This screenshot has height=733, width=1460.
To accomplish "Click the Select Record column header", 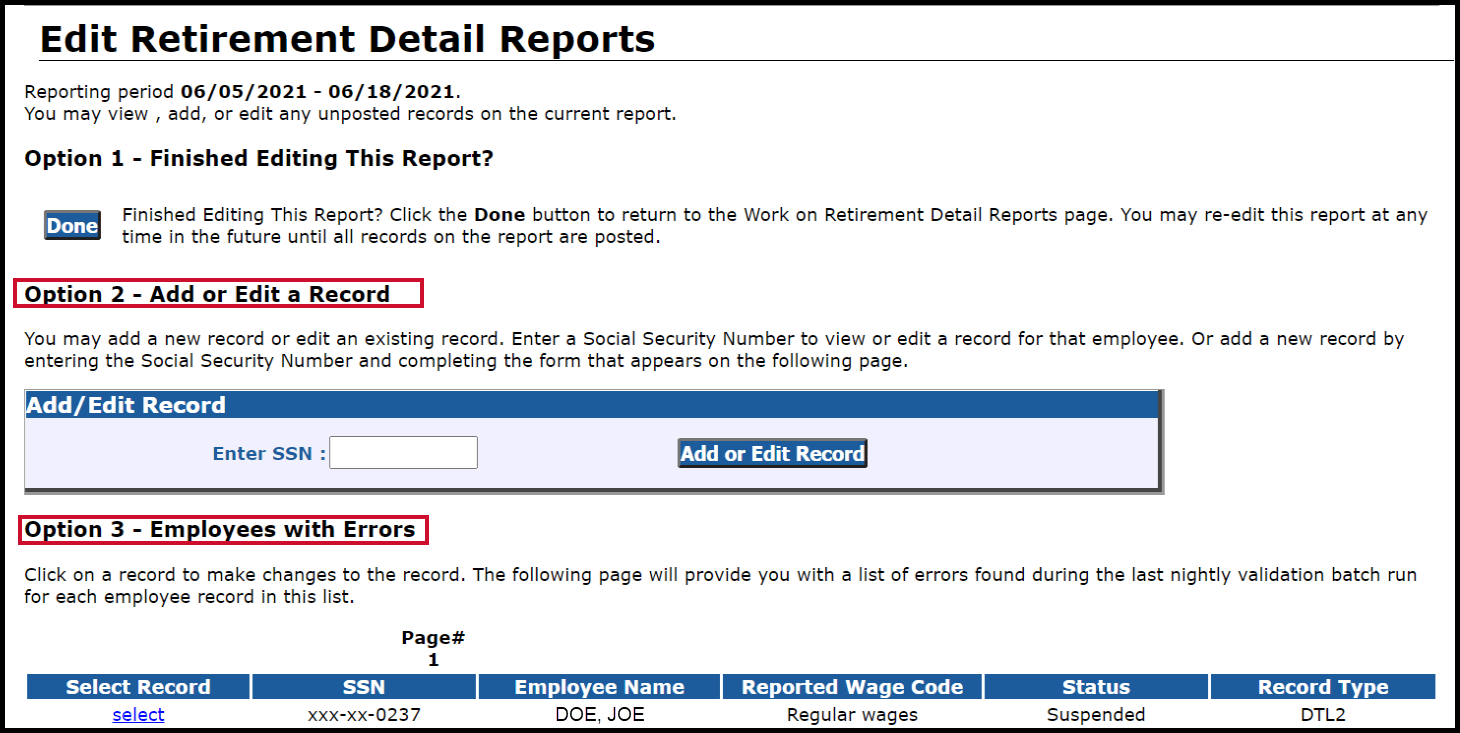I will point(137,687).
